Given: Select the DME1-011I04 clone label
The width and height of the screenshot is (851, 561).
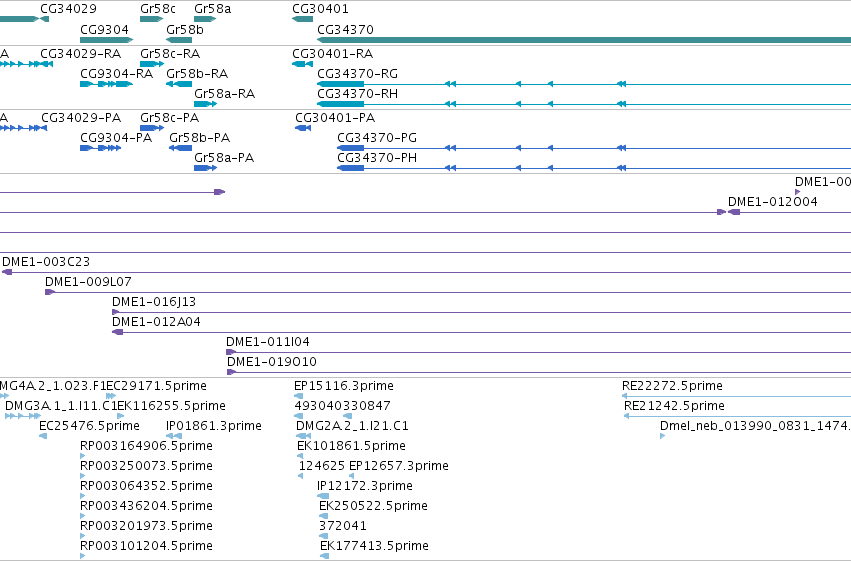Looking at the screenshot, I should click(268, 342).
